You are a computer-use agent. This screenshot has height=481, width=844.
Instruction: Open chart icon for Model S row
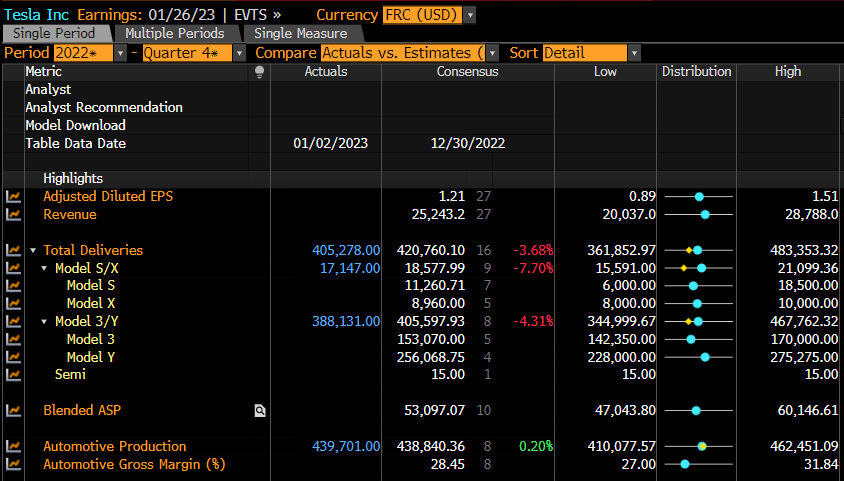(x=13, y=286)
